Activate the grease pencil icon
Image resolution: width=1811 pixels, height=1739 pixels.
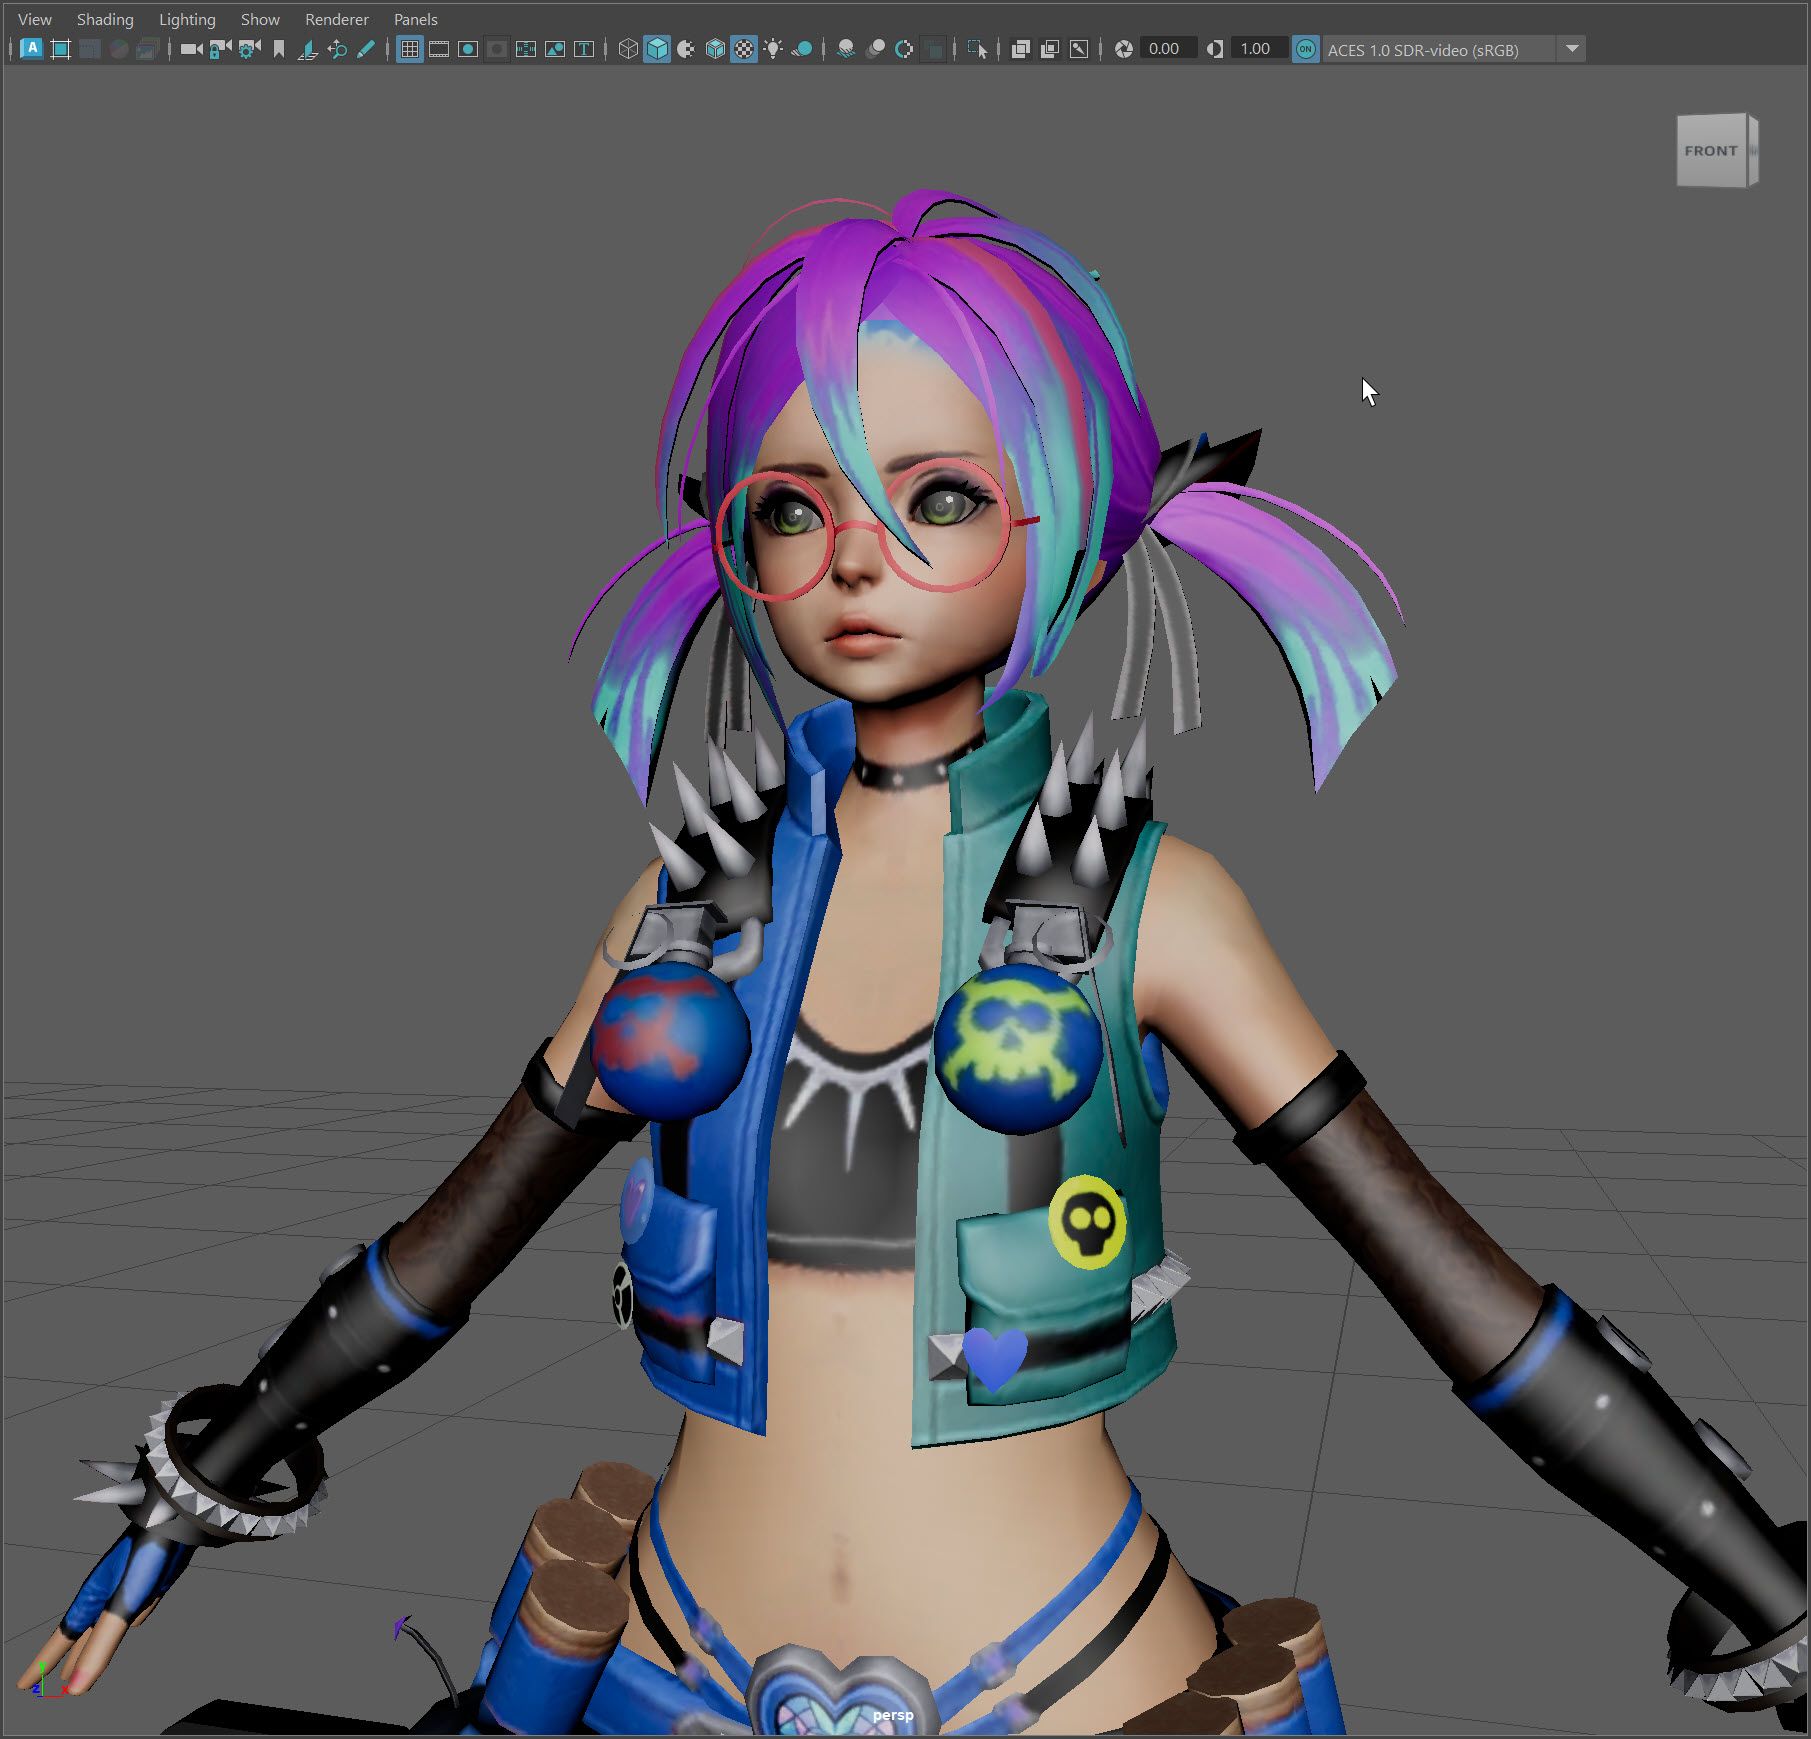tap(366, 49)
